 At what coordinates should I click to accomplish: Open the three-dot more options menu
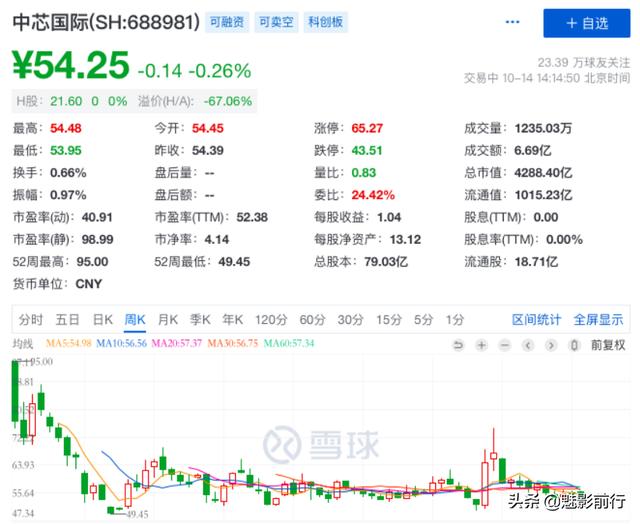pyautogui.click(x=512, y=22)
